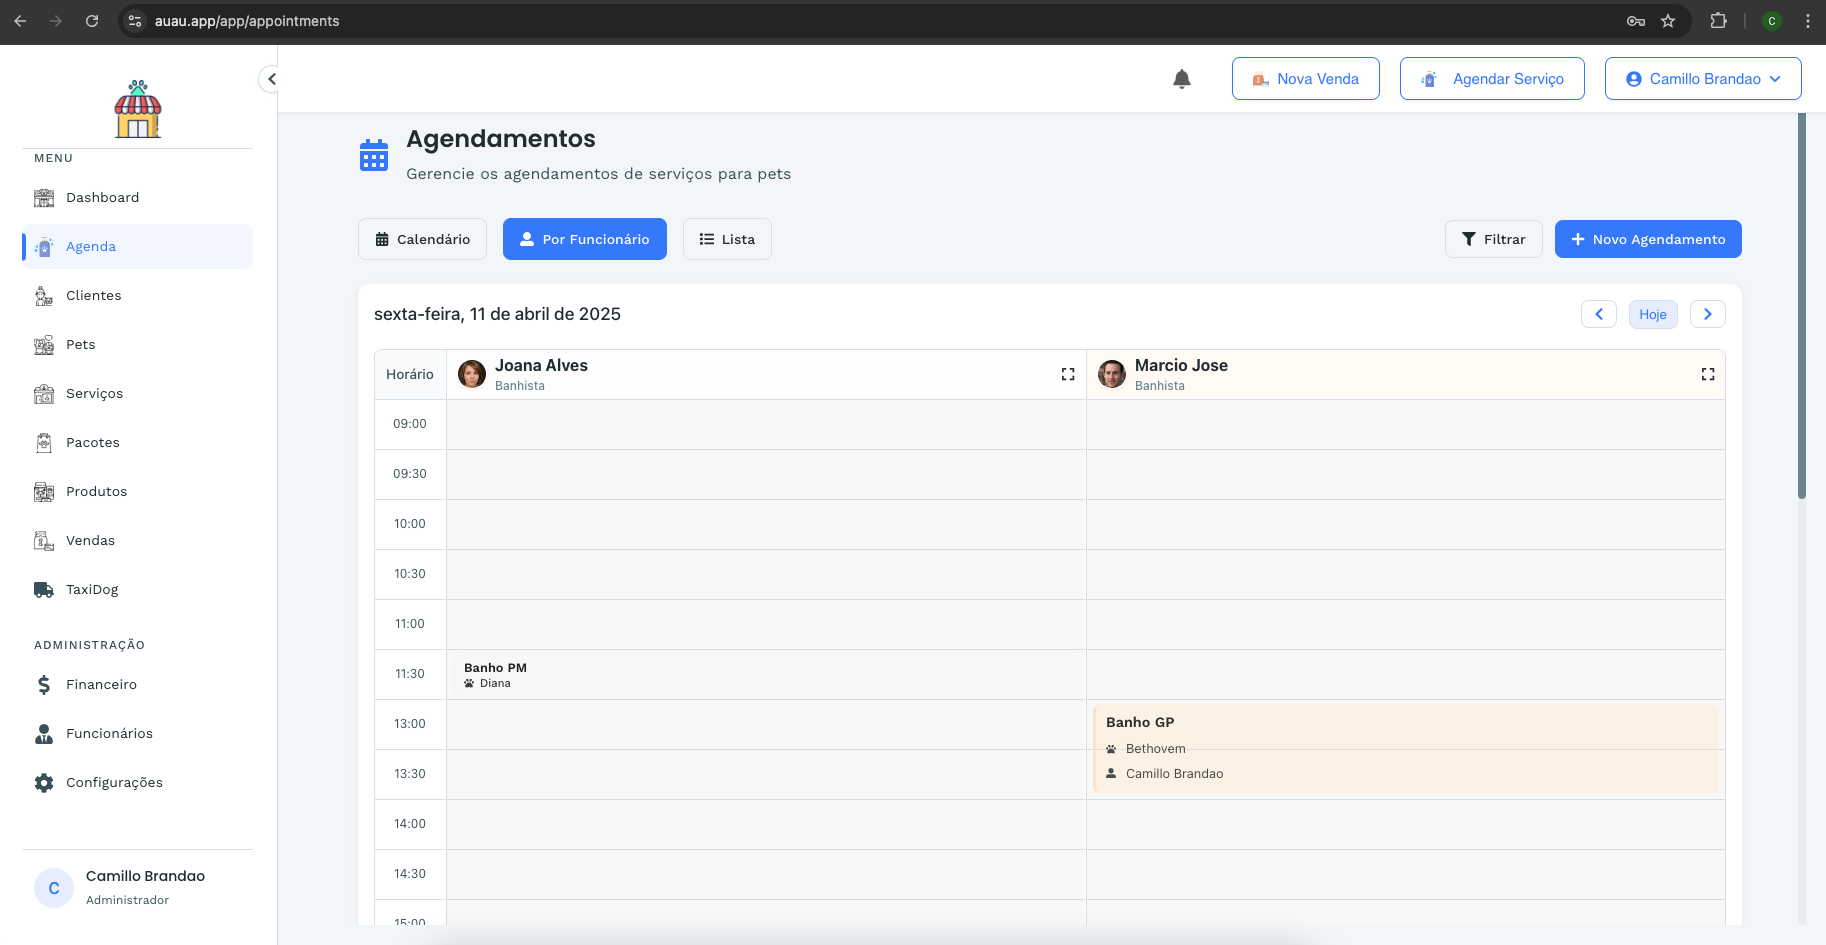Viewport: 1826px width, 945px height.
Task: Open Clientes in the sidebar
Action: [x=137, y=296]
